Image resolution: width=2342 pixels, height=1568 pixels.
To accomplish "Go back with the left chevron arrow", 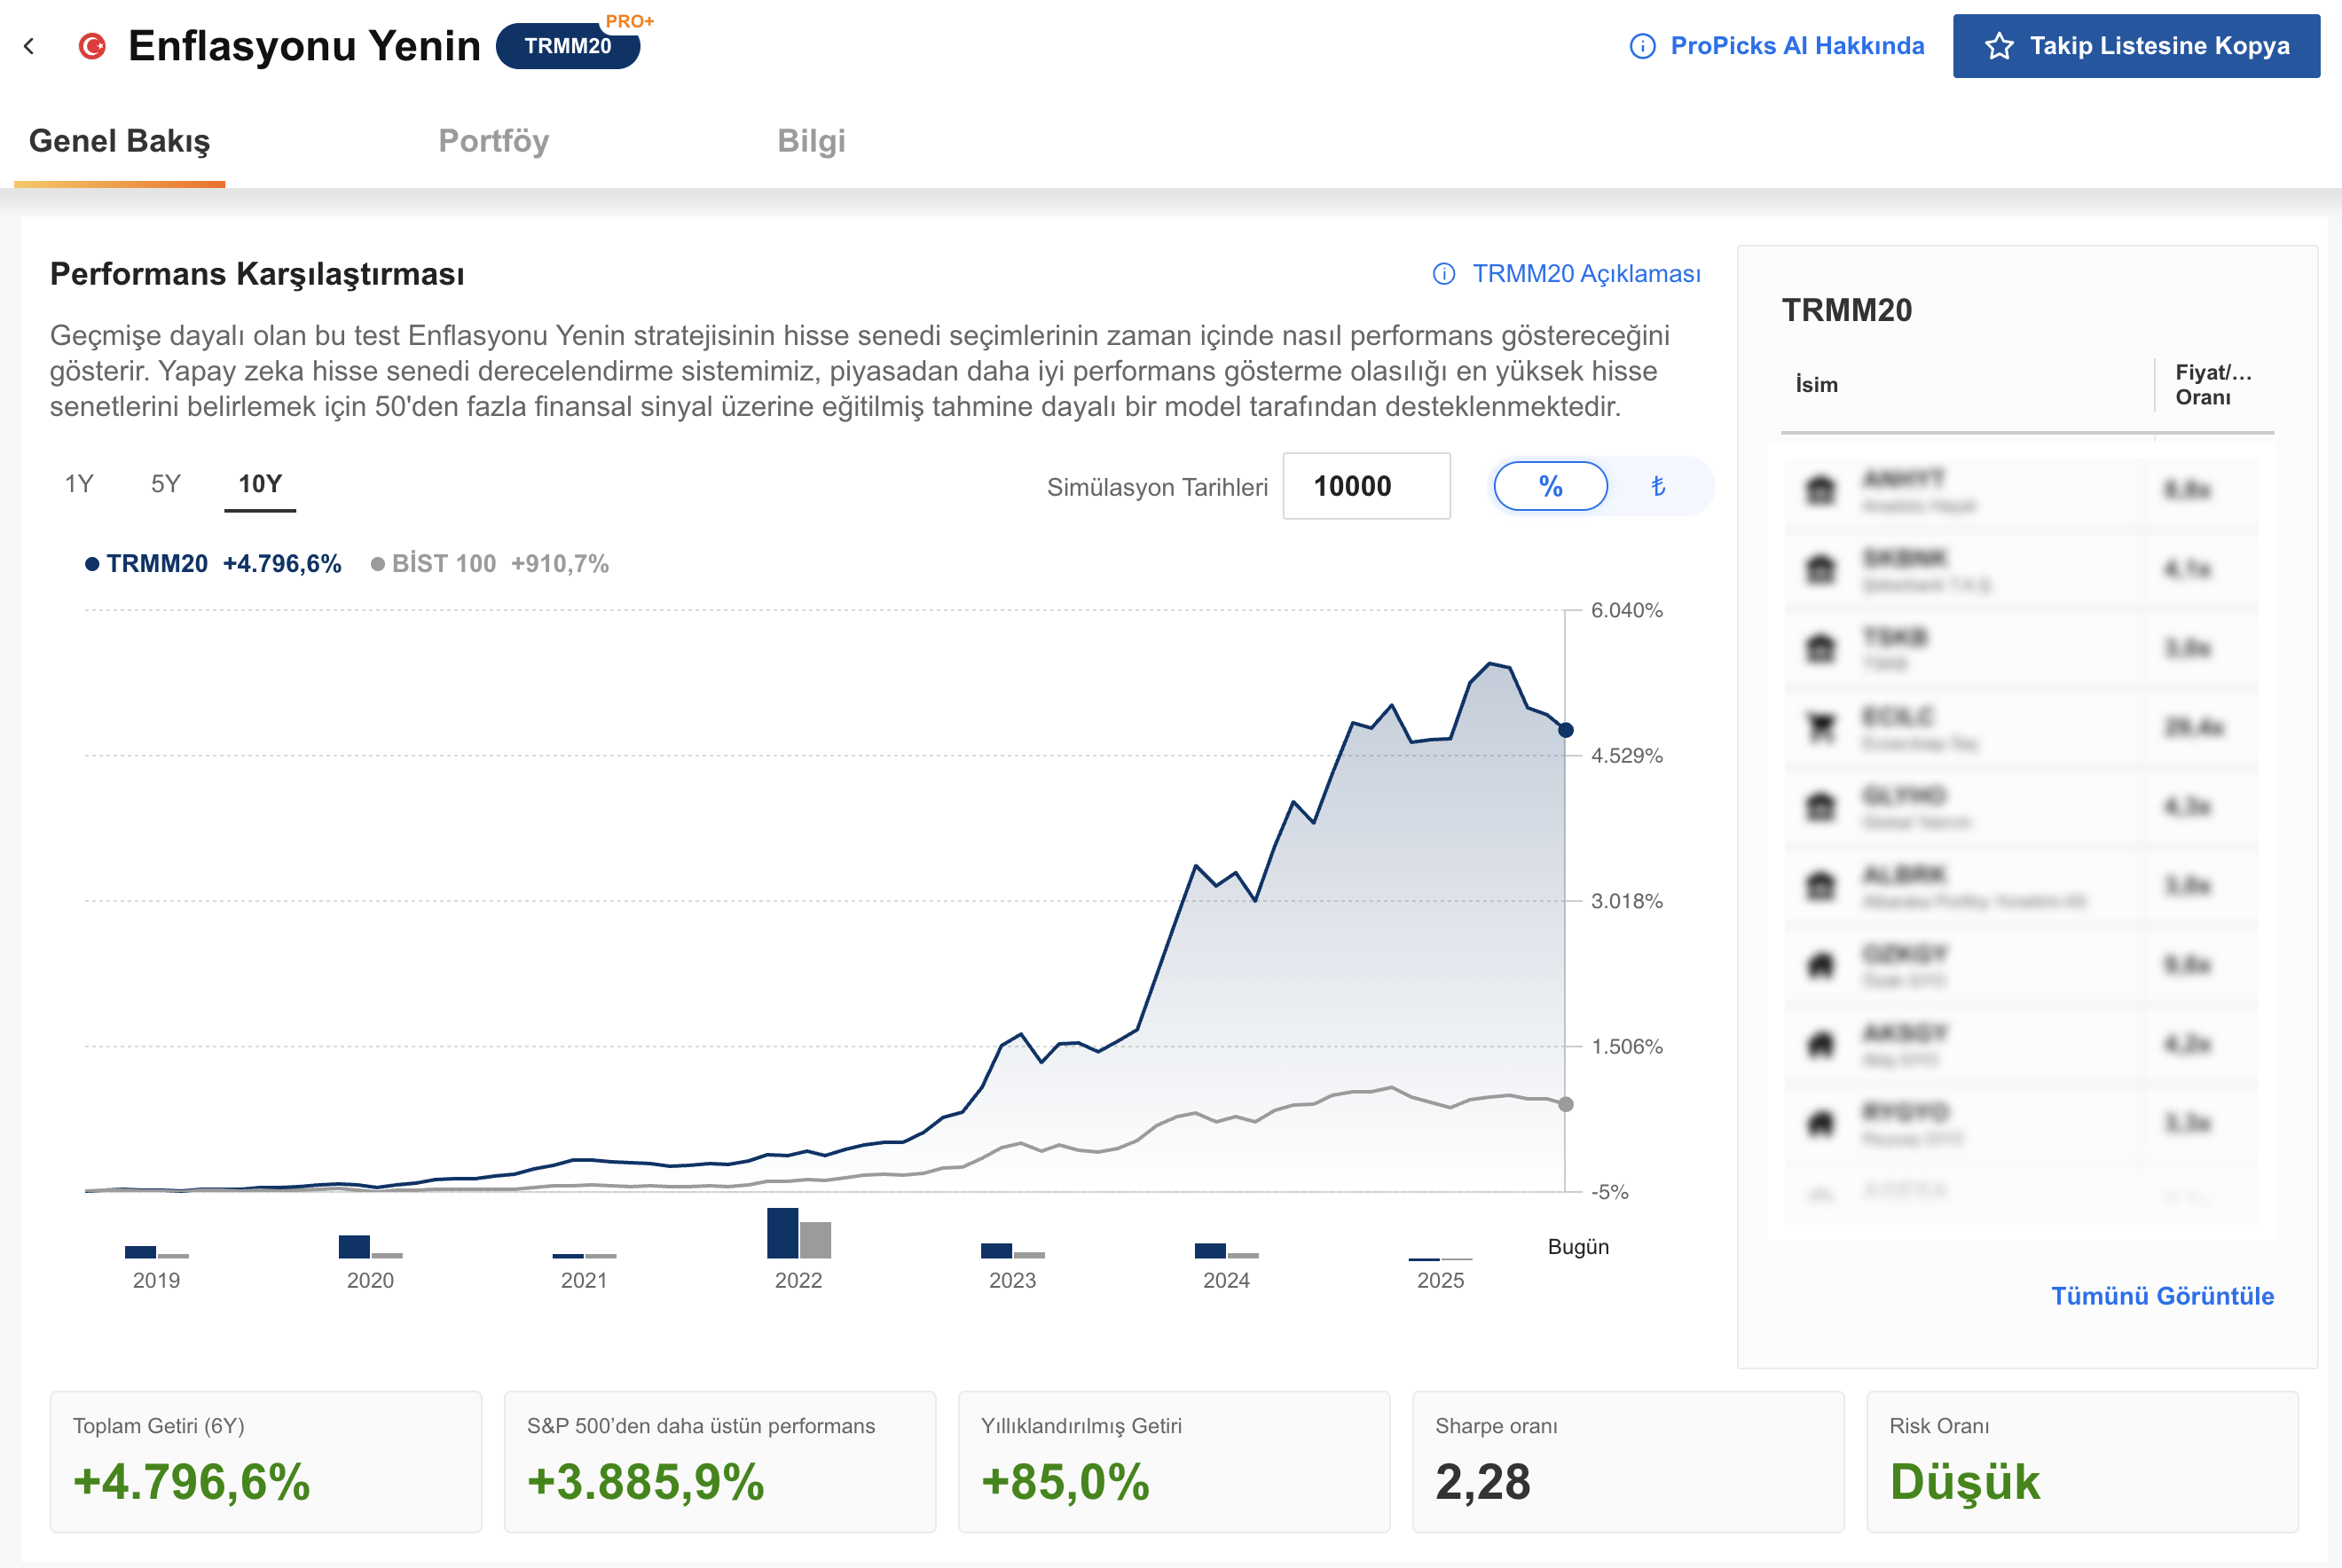I will coord(29,46).
